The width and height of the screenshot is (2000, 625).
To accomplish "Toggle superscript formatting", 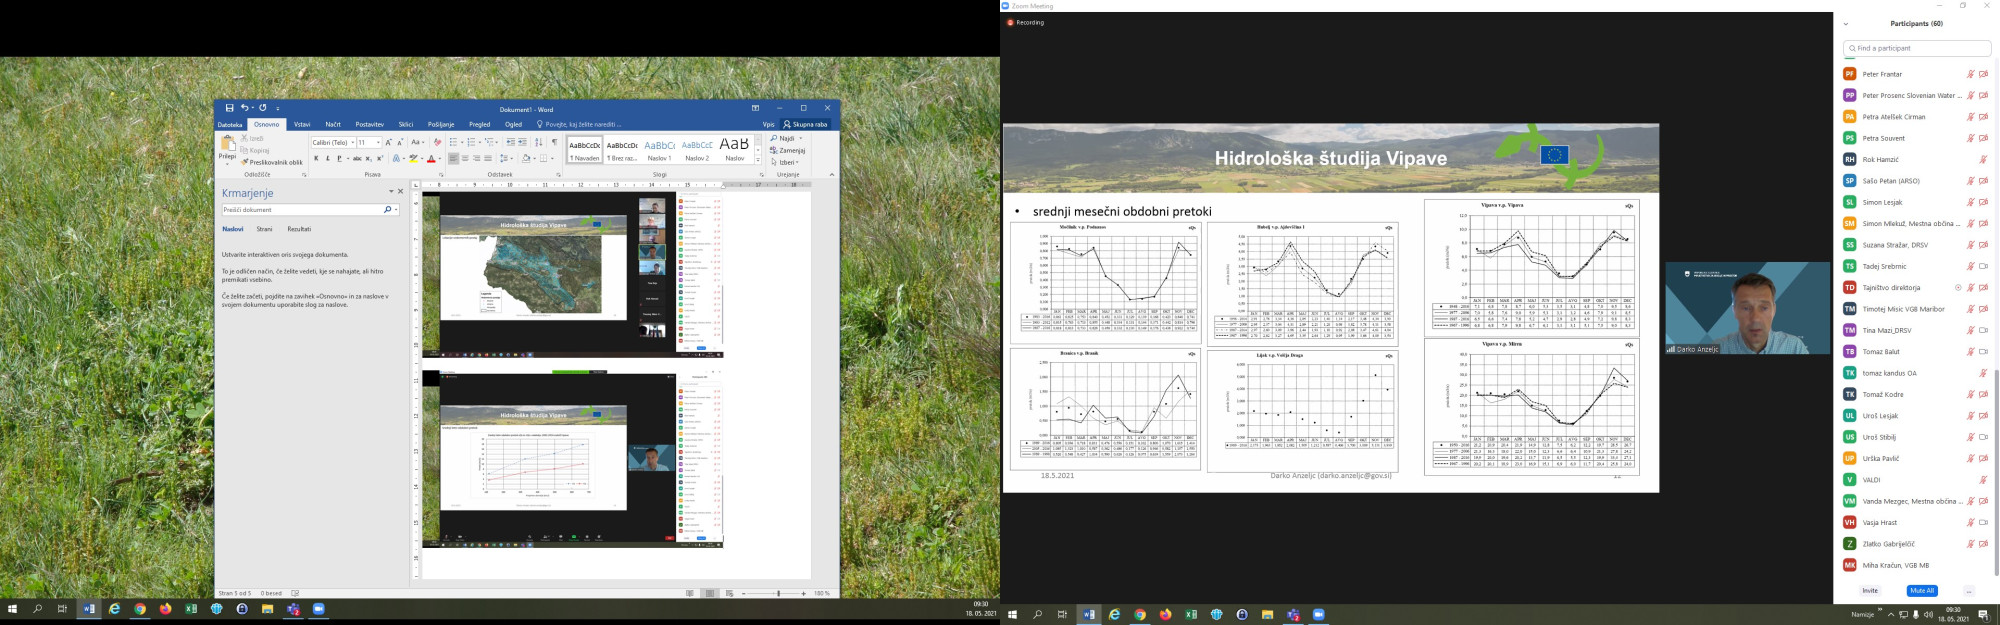I will tap(380, 158).
